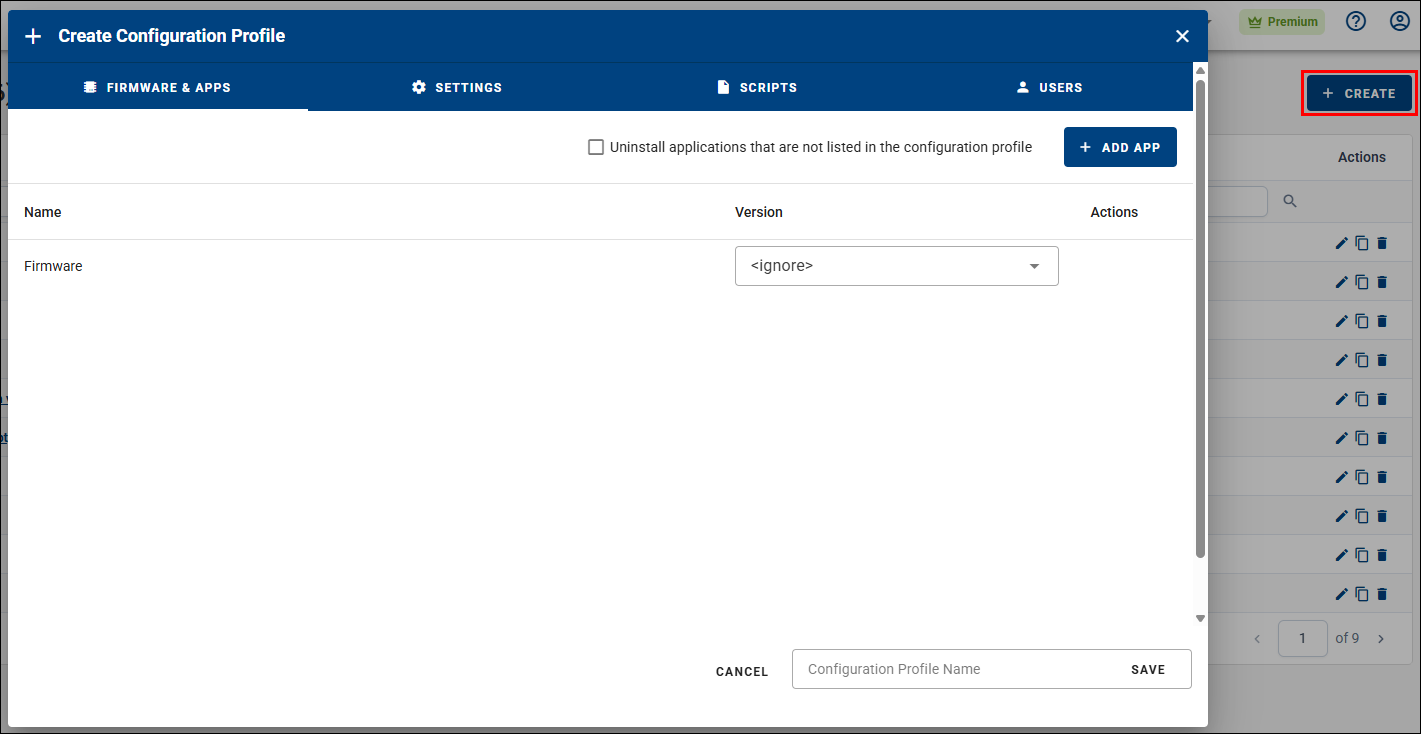Go to the next page arrow
1421x734 pixels.
click(x=1381, y=638)
